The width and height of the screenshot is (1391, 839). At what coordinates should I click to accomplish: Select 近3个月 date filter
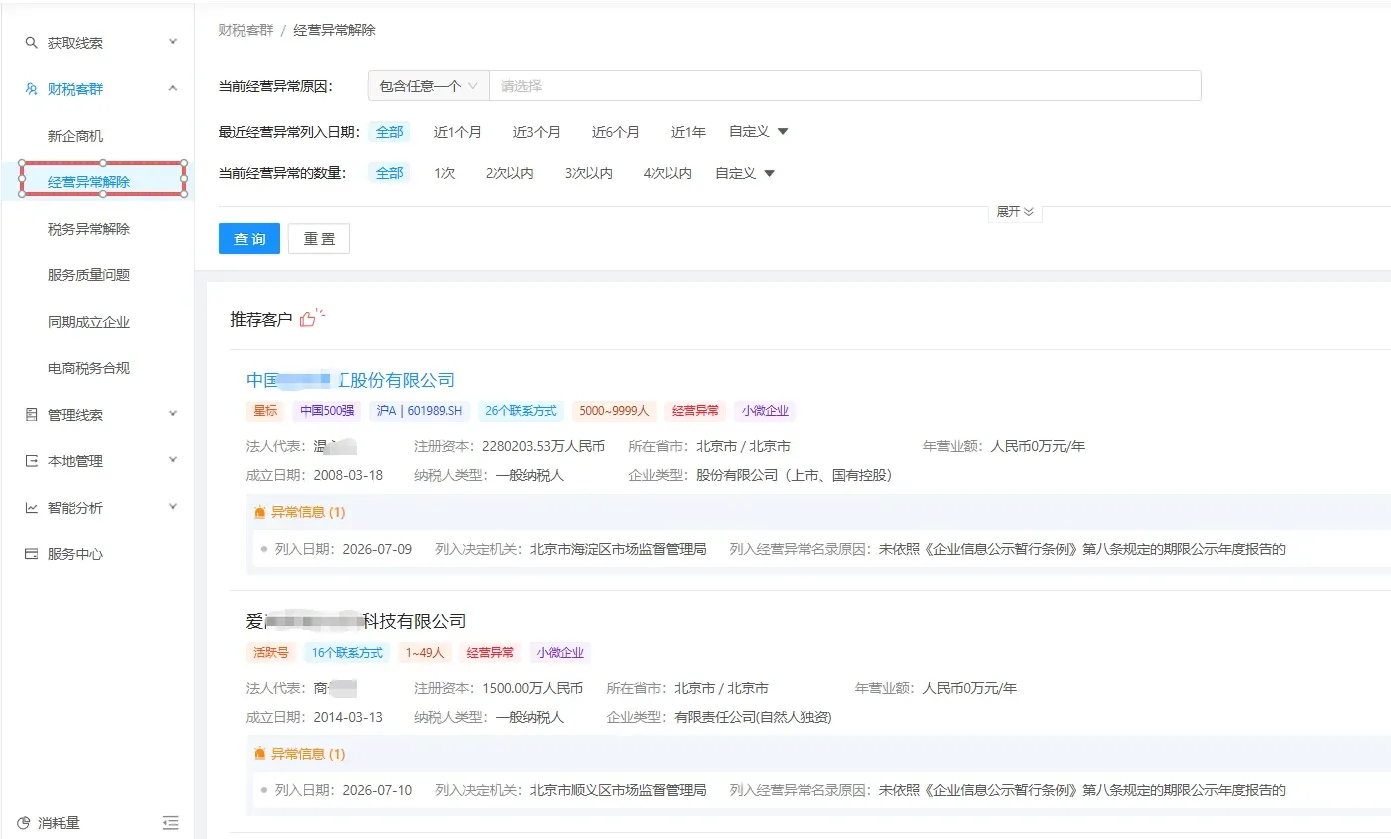pyautogui.click(x=537, y=132)
